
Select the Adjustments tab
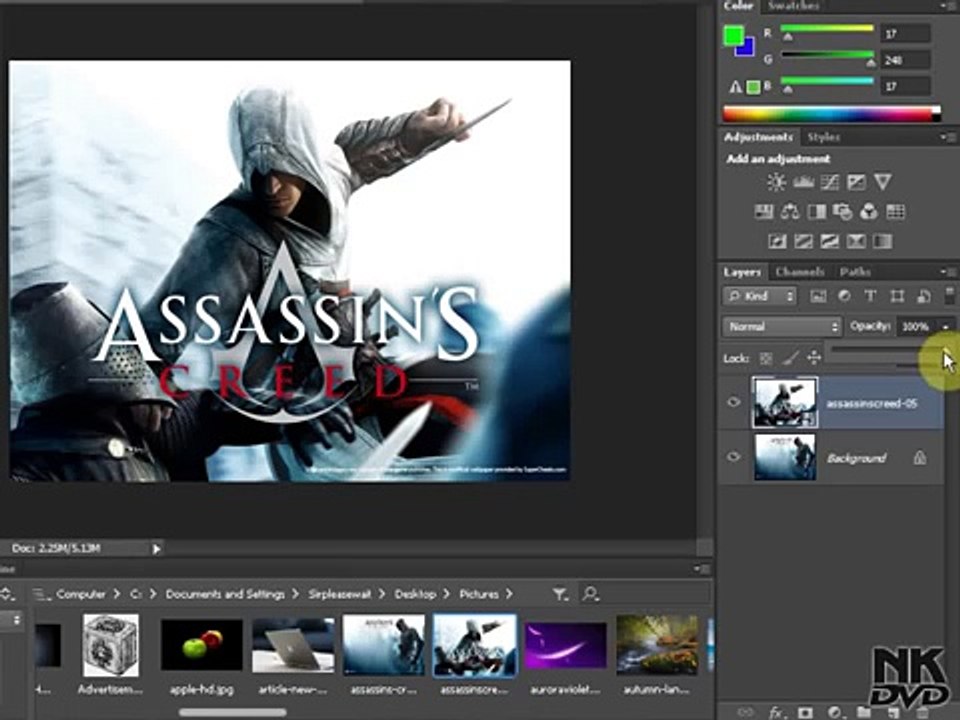[x=758, y=137]
